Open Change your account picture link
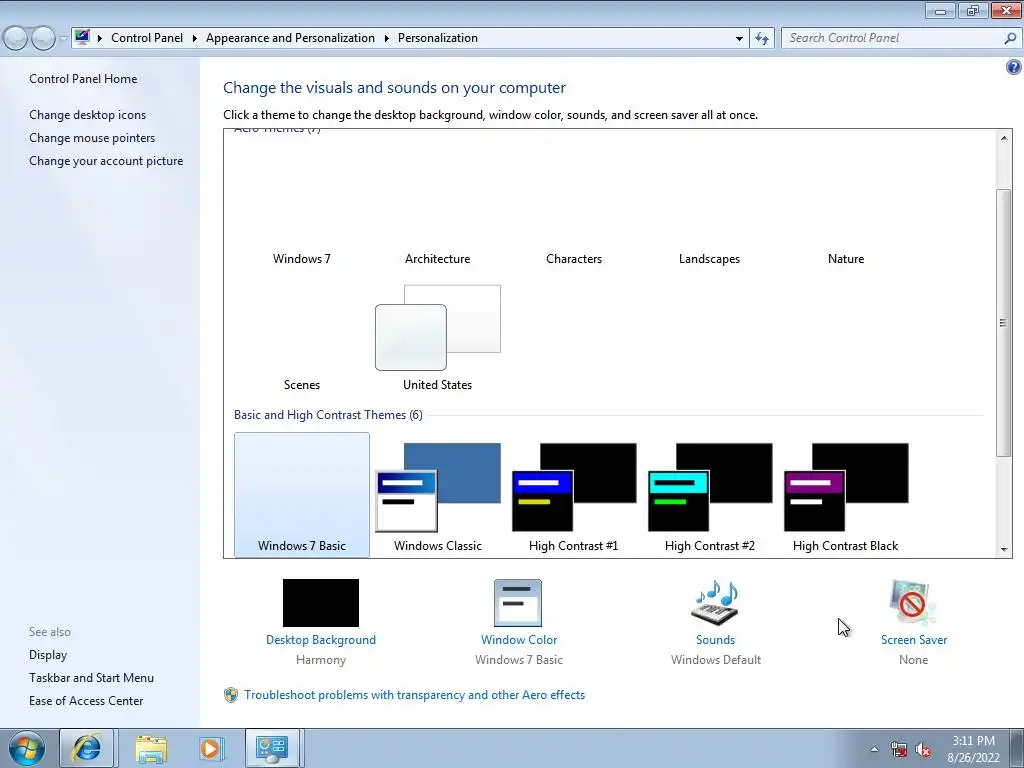 point(106,161)
